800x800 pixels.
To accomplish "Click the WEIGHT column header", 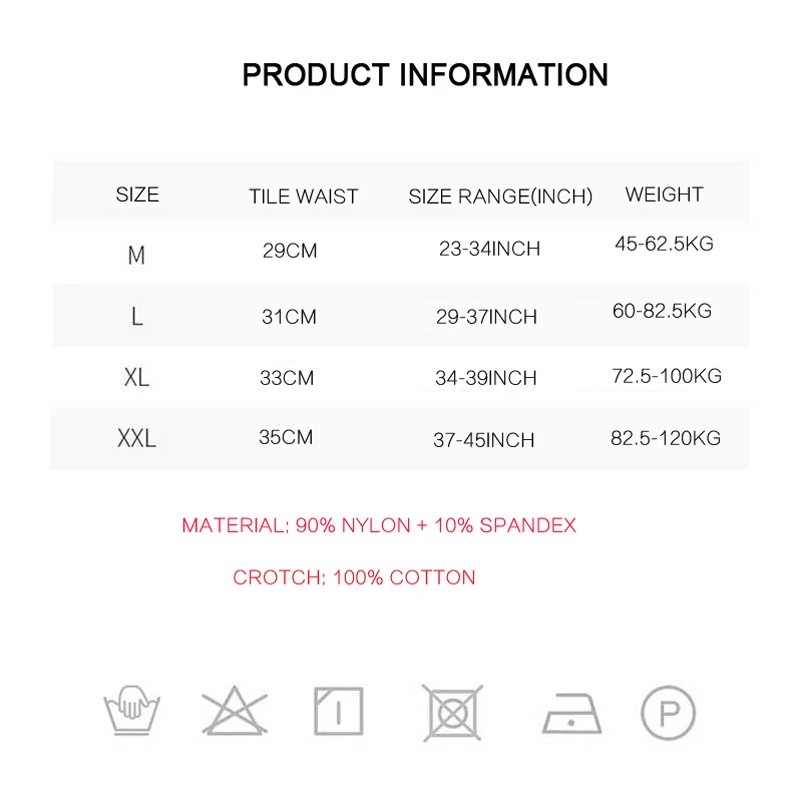I will 664,194.
